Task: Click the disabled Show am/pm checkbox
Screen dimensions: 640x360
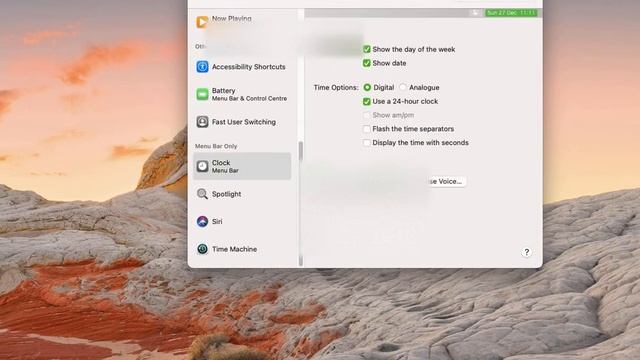Action: [x=367, y=115]
